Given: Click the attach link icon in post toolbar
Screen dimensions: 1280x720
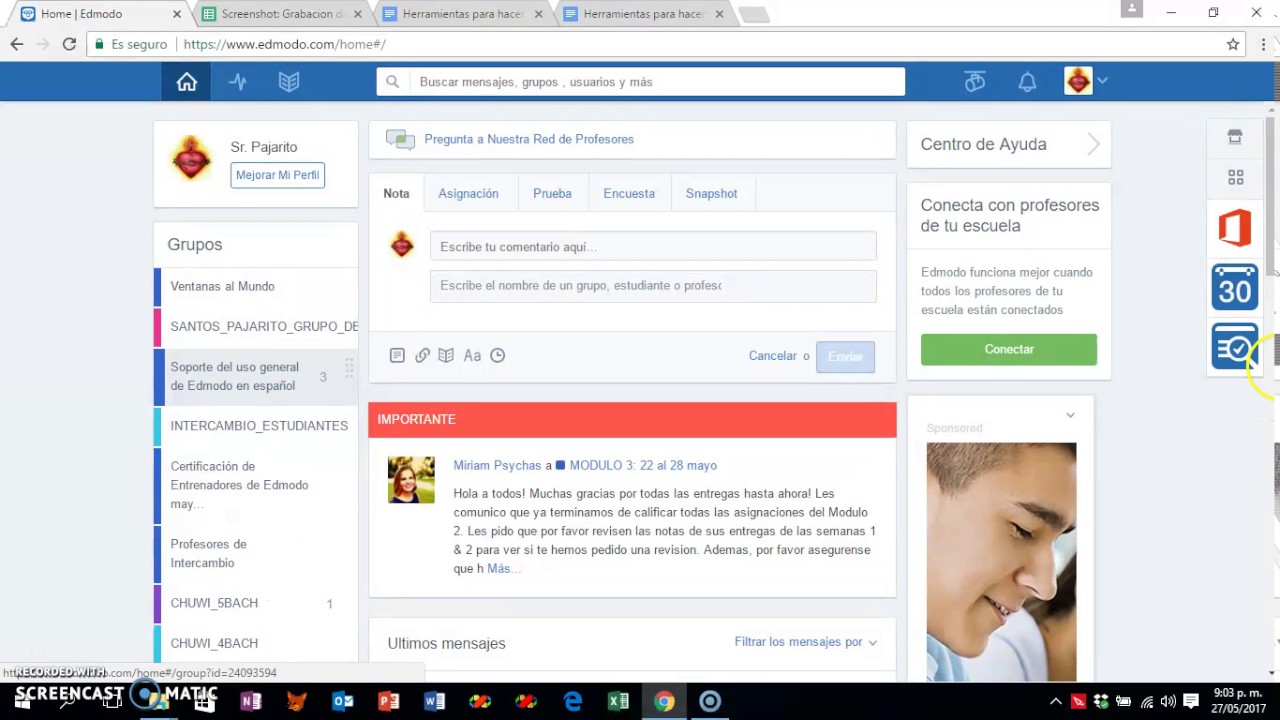Looking at the screenshot, I should [422, 355].
